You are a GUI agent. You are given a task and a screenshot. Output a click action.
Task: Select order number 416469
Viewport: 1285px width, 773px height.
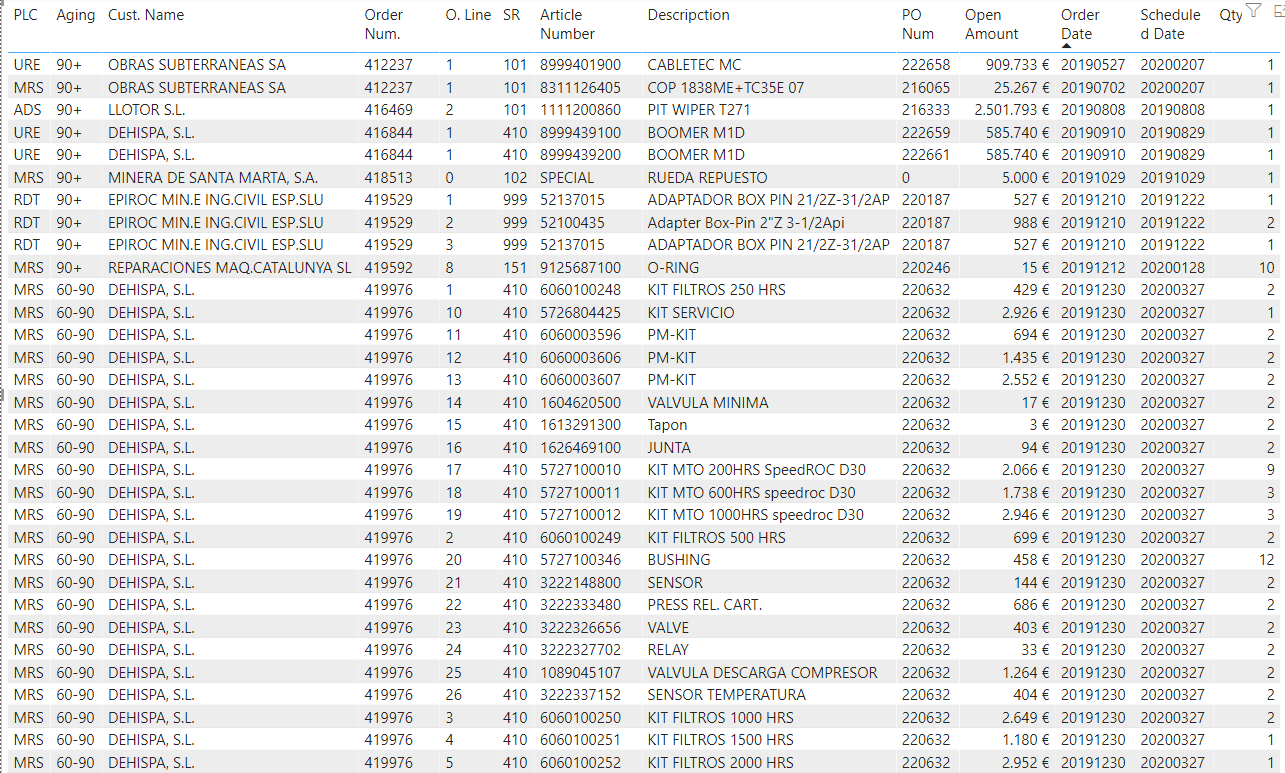(389, 110)
